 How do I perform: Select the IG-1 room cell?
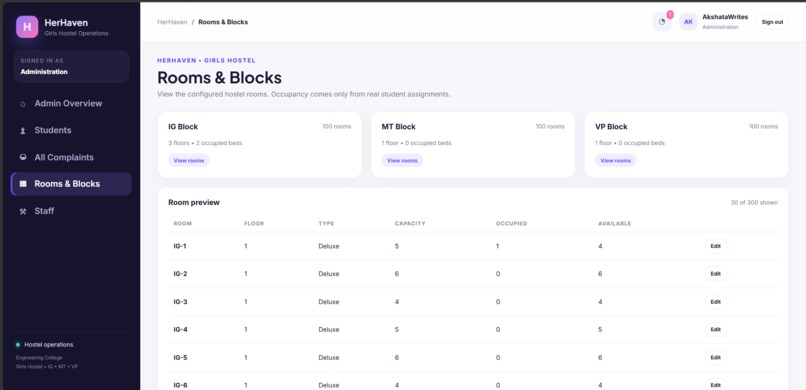tap(180, 246)
